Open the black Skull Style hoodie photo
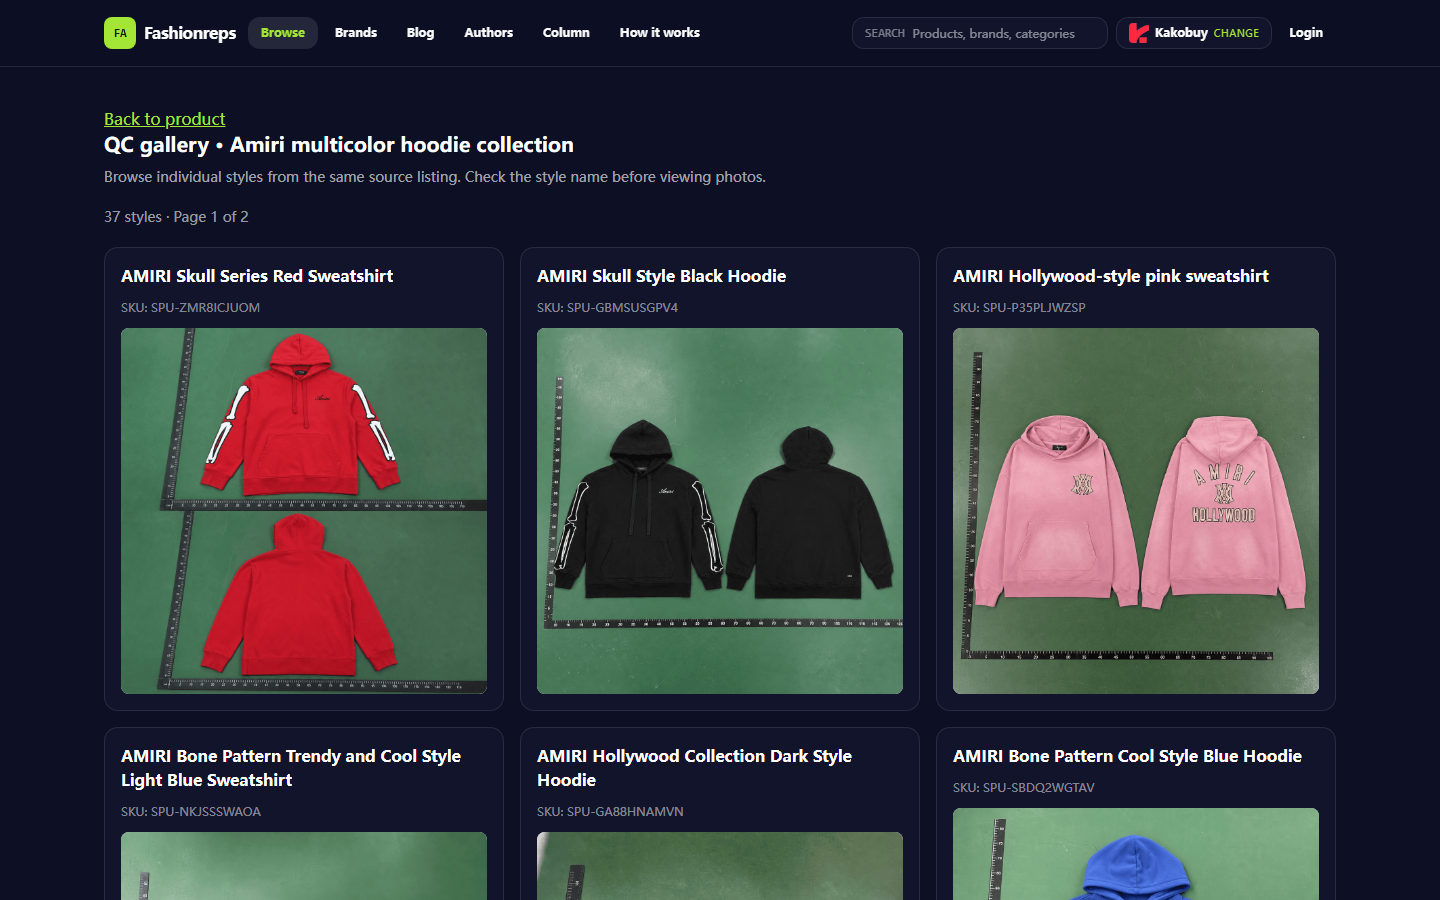The height and width of the screenshot is (900, 1440). [720, 511]
